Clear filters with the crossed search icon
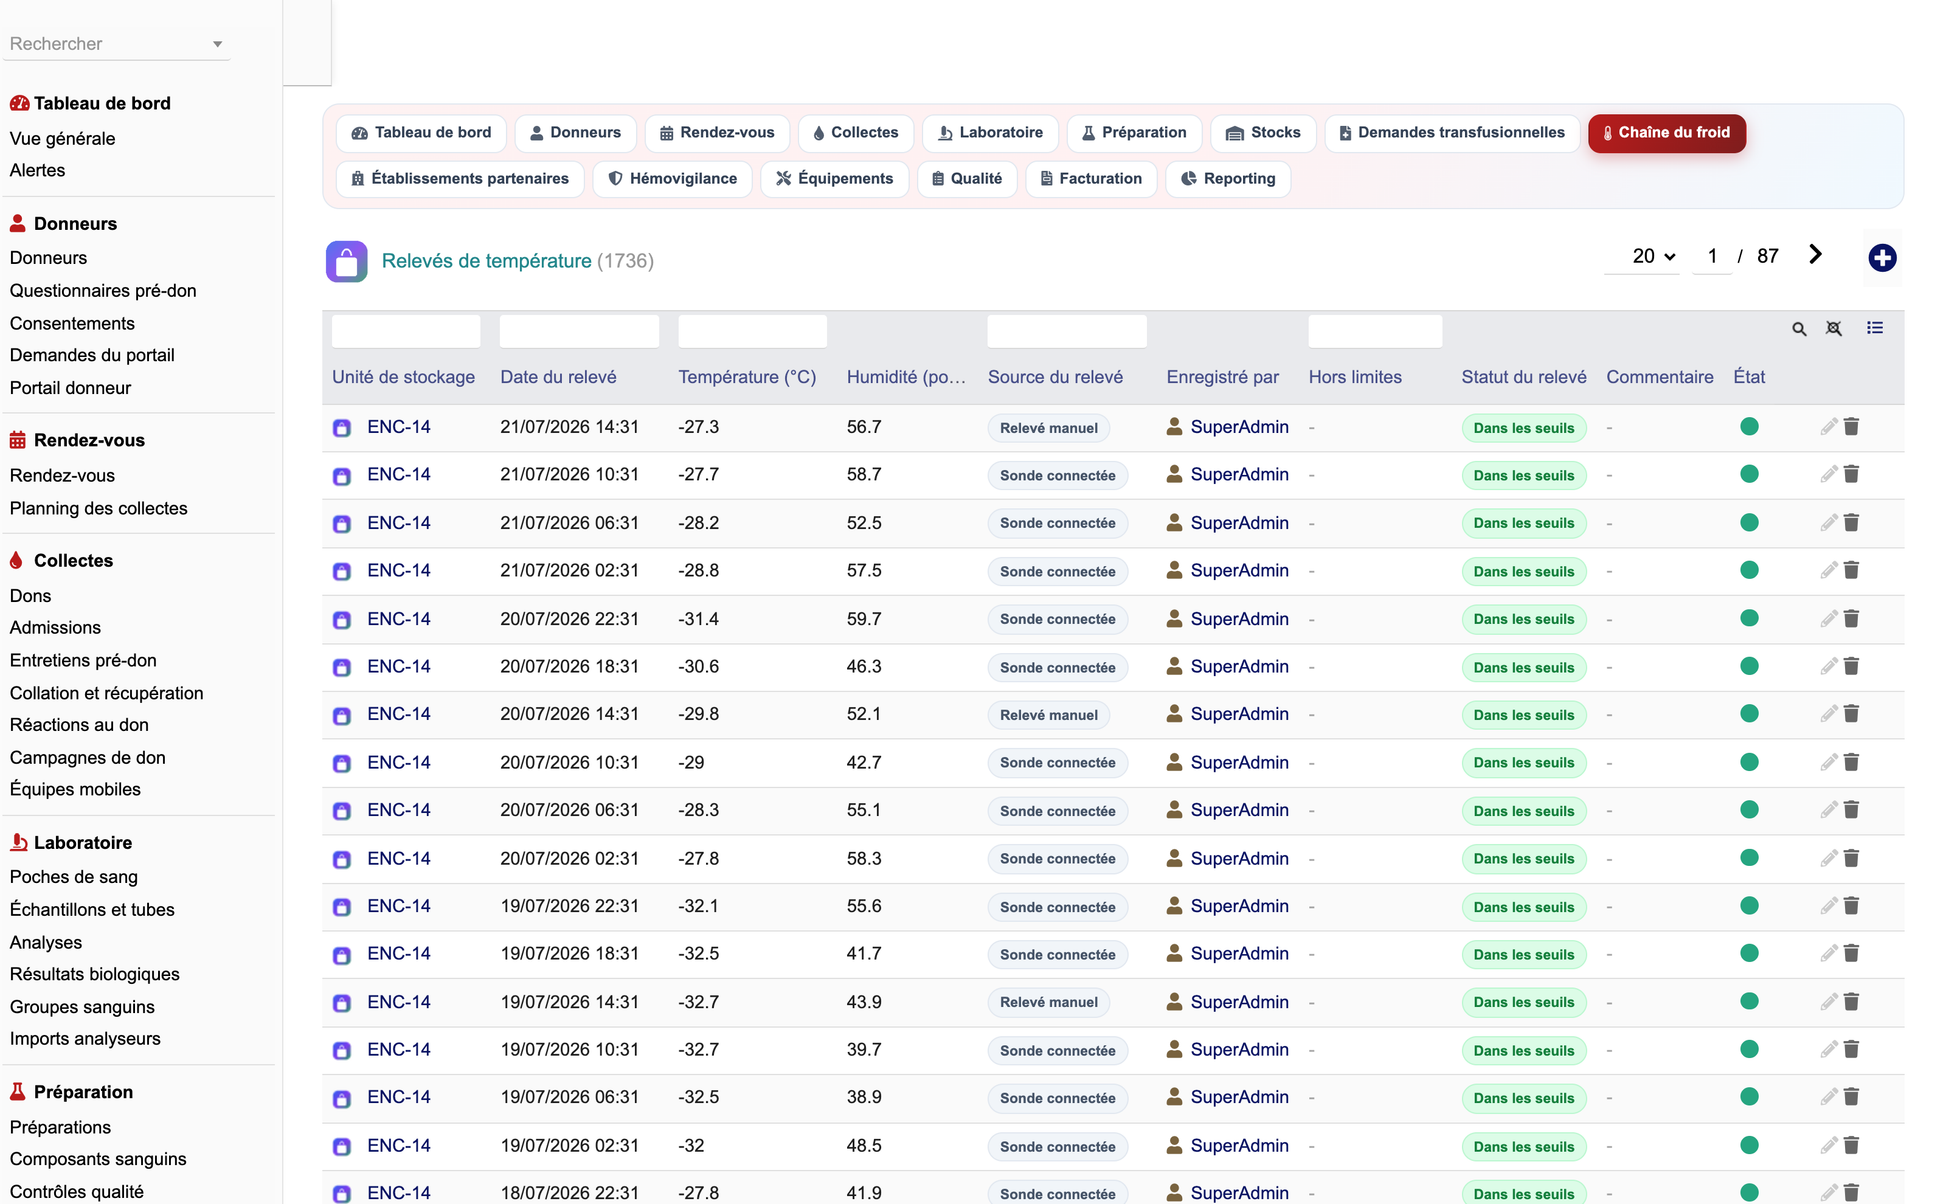 point(1834,329)
